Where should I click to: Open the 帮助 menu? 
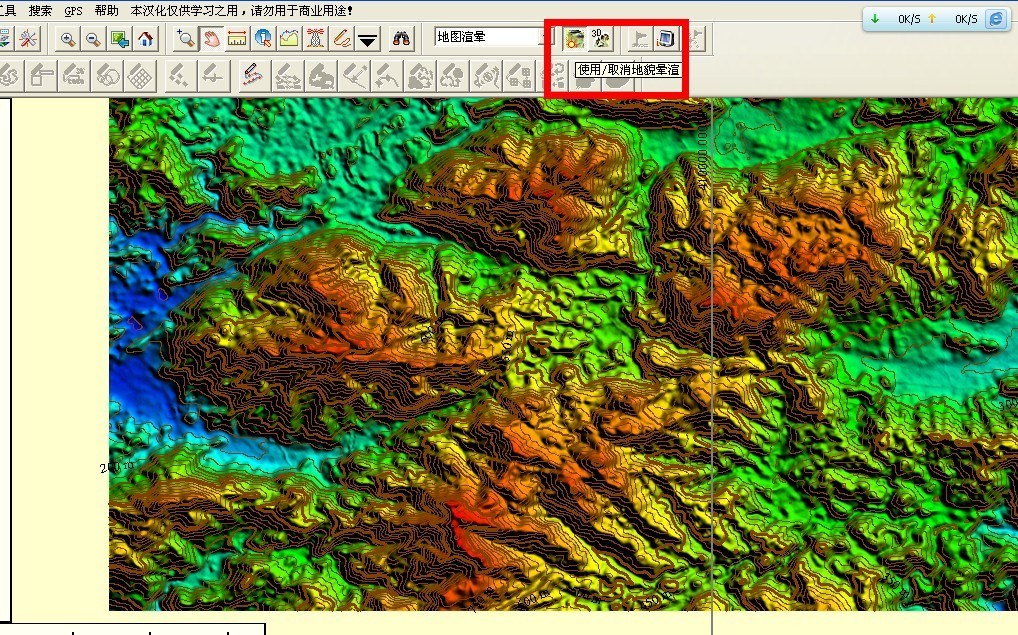click(x=106, y=10)
